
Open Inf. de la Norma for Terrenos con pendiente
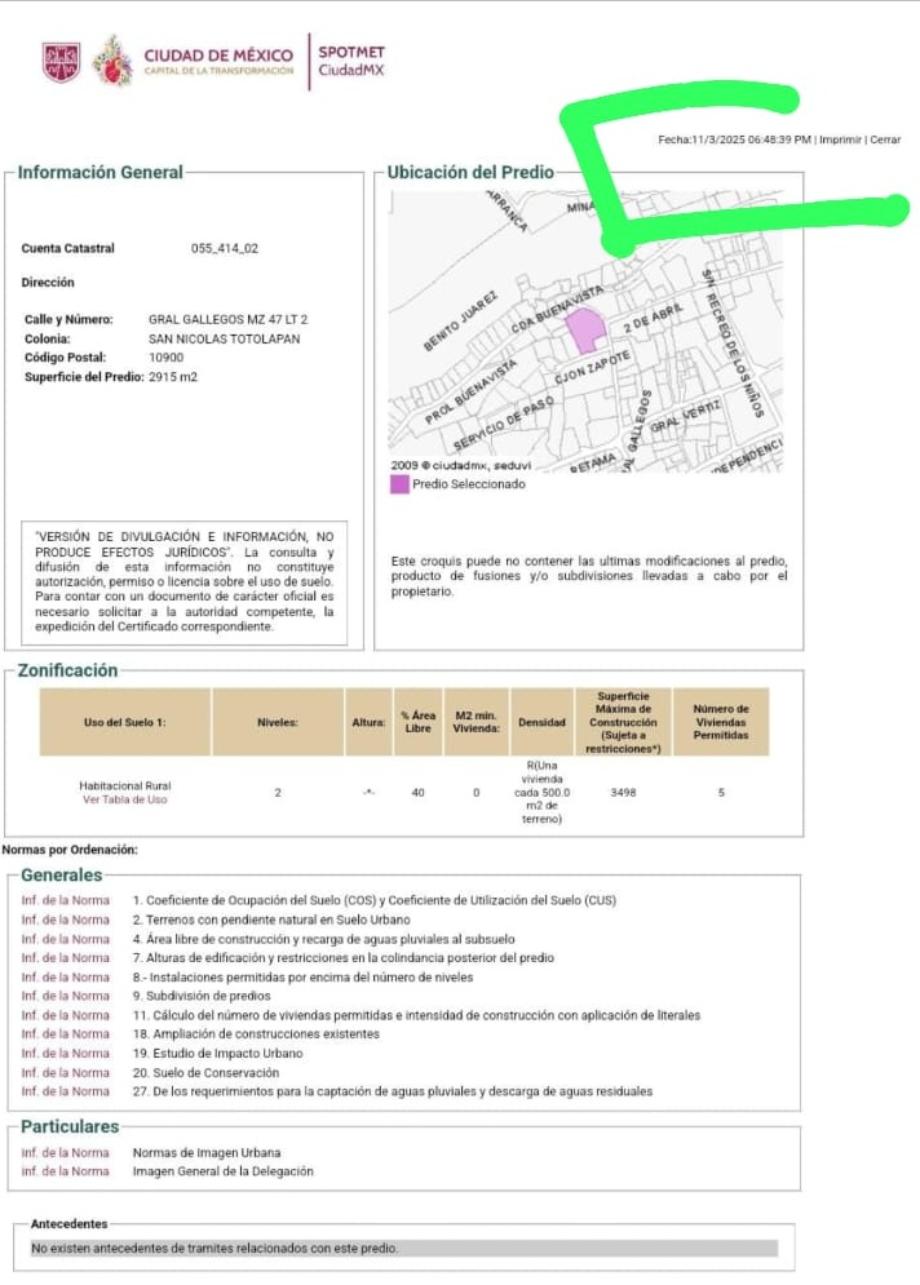click(x=65, y=919)
